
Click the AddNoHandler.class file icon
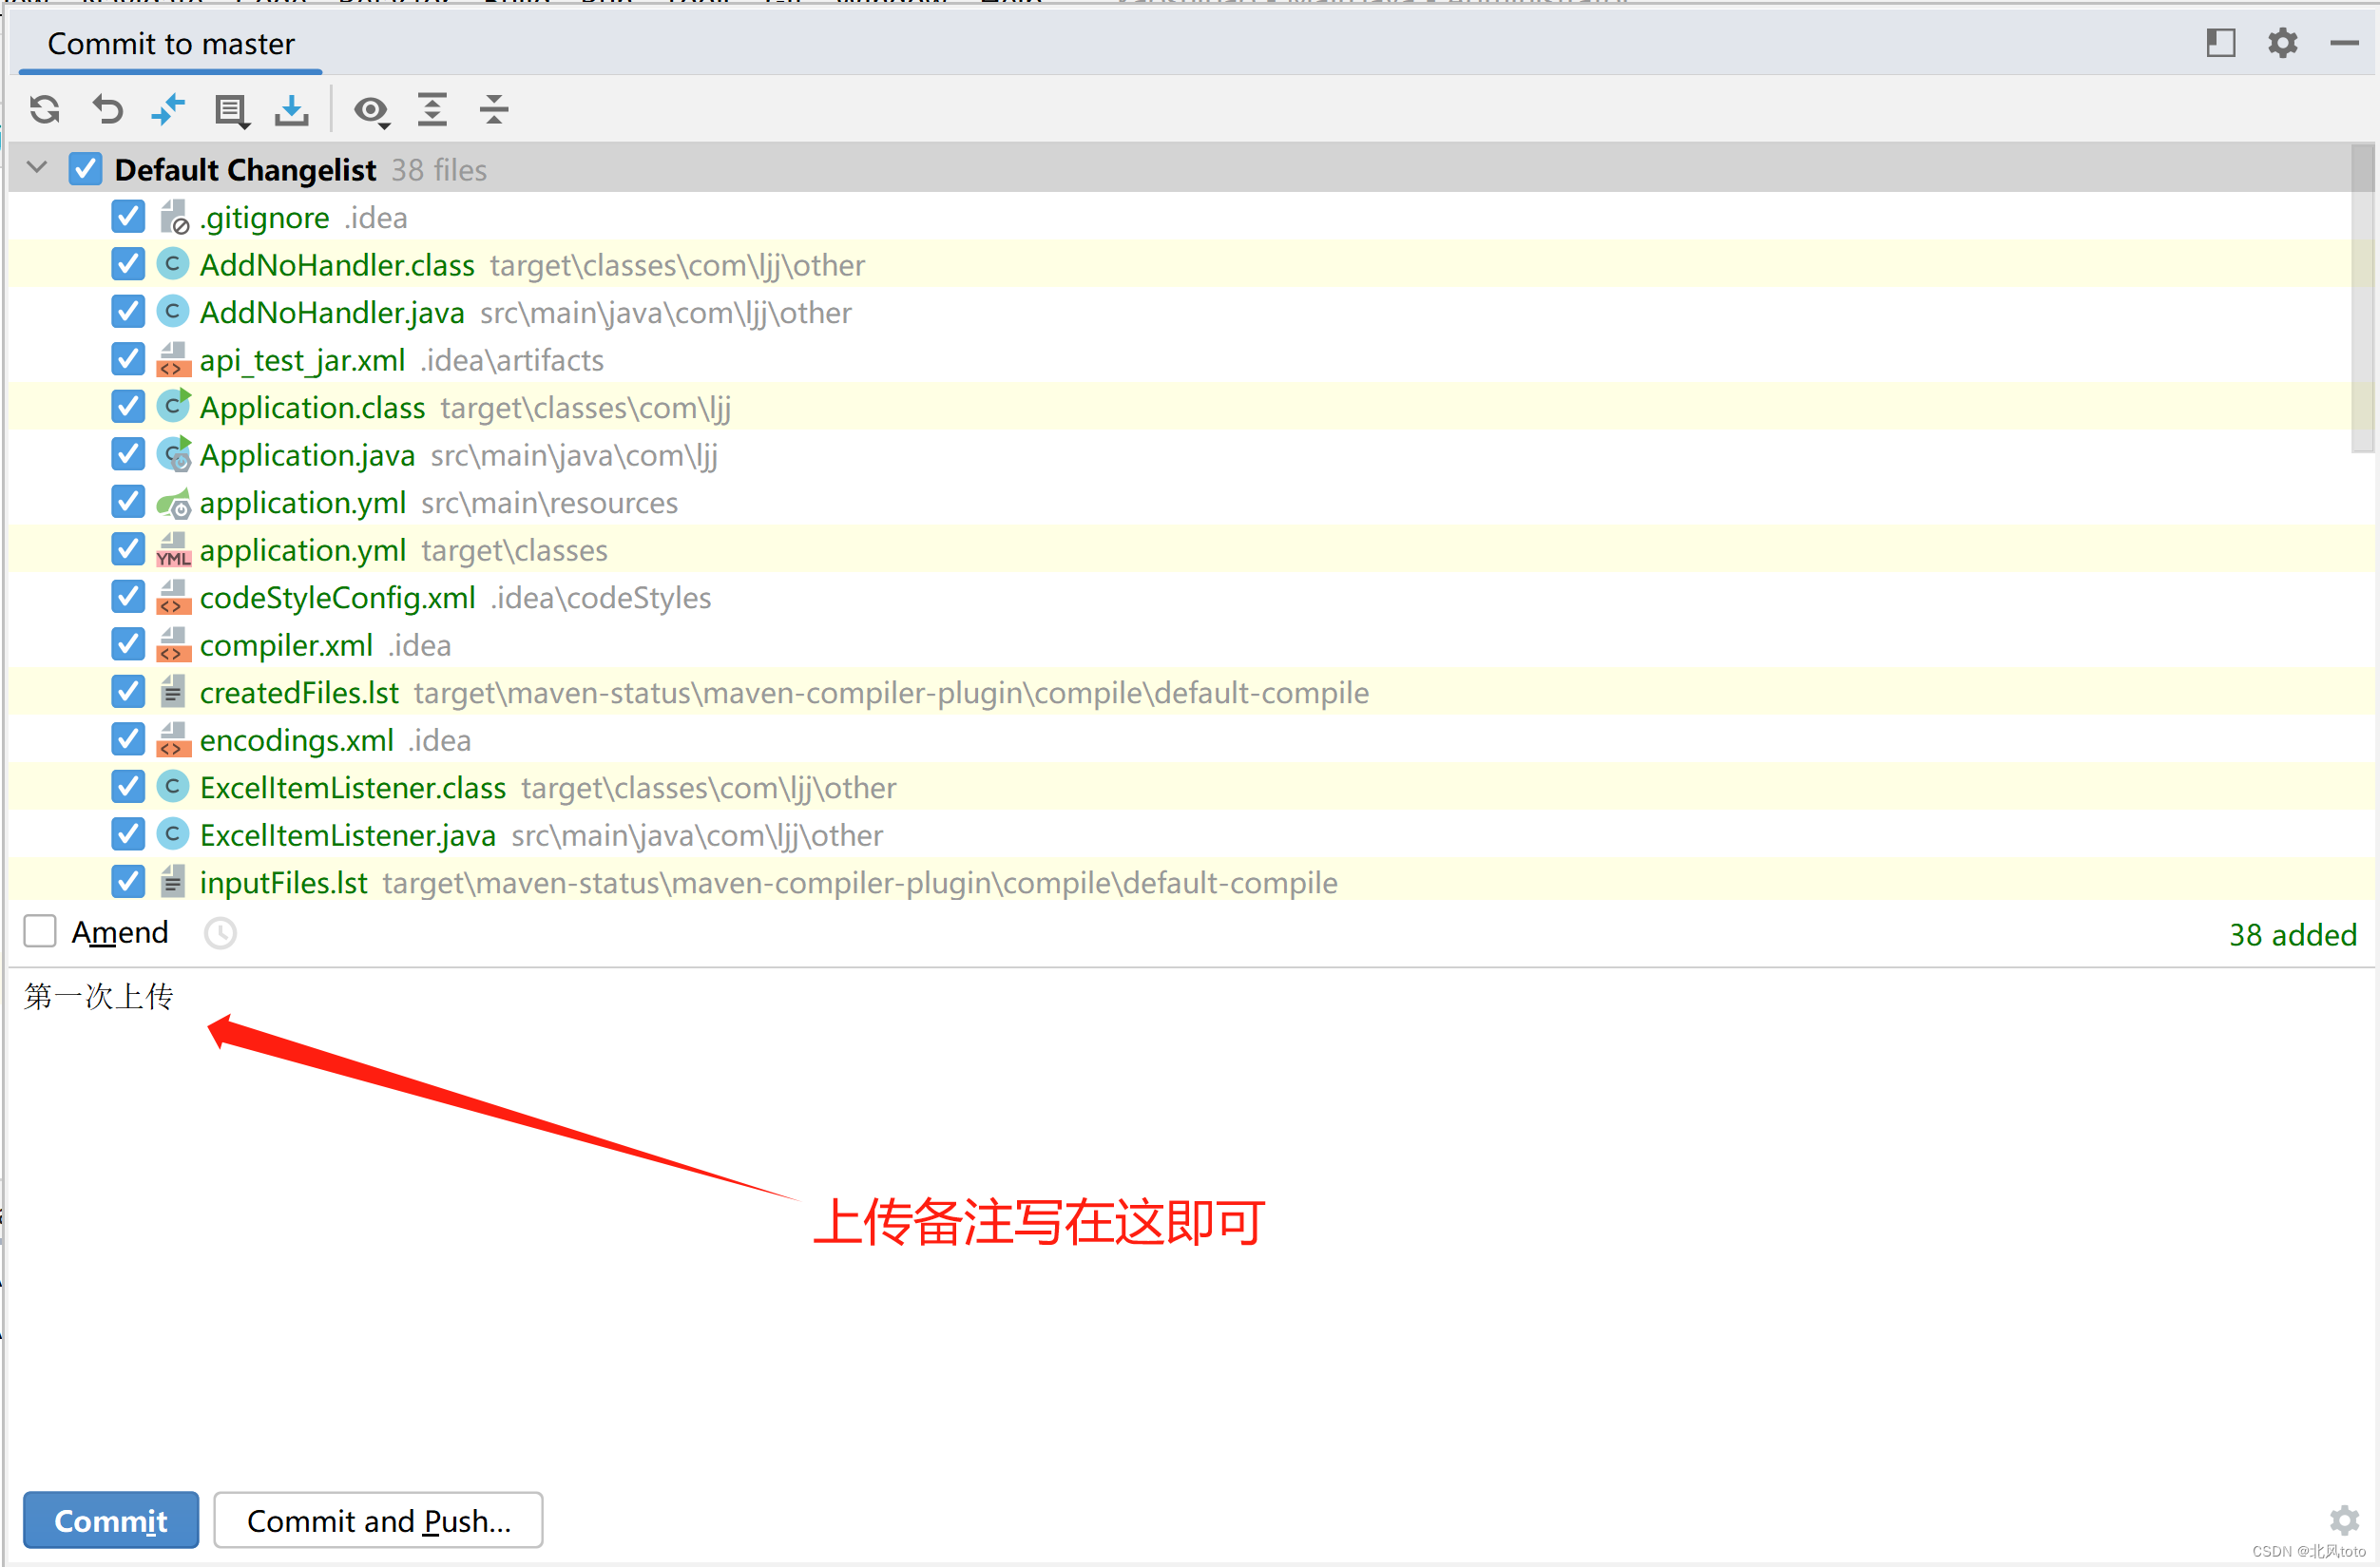(173, 264)
